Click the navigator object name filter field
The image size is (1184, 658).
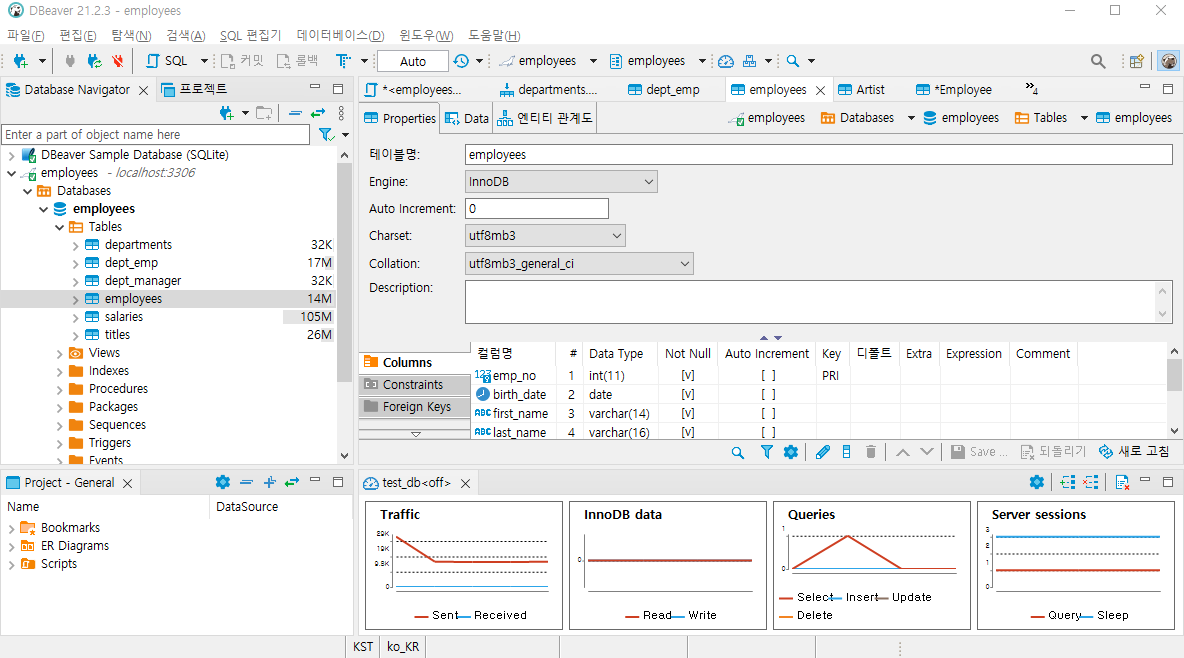click(x=156, y=134)
